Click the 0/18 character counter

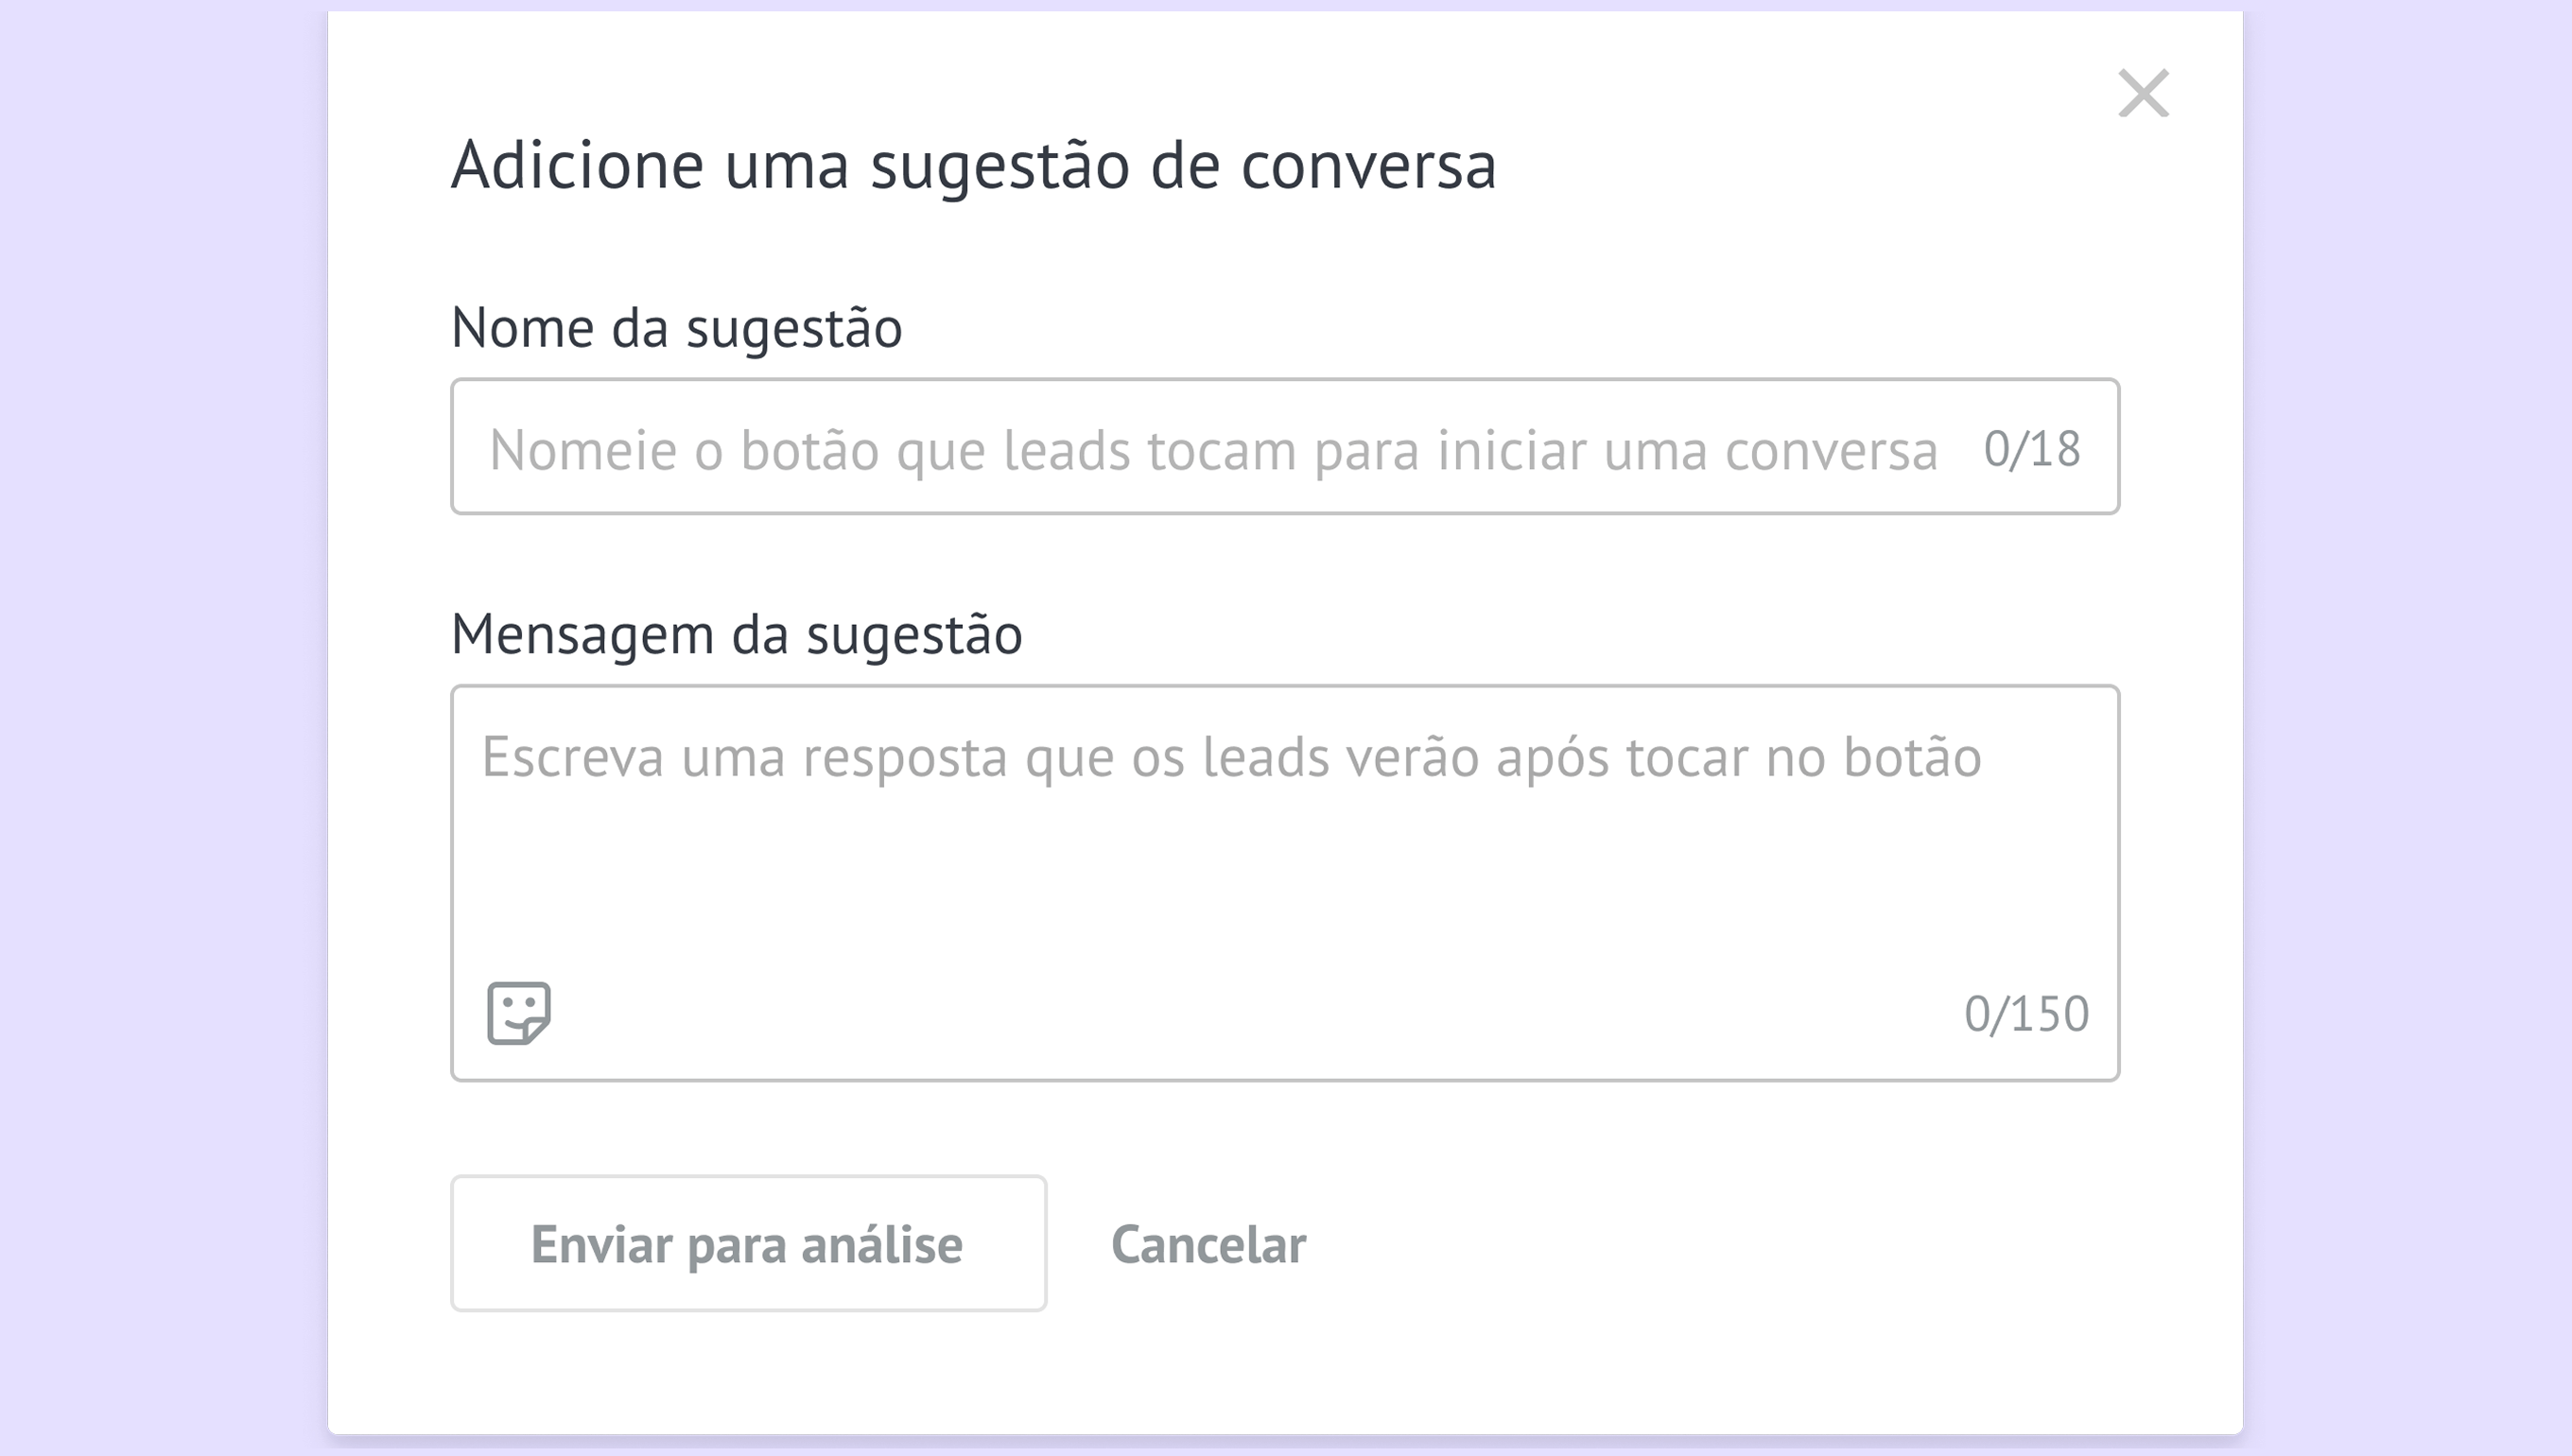pos(2032,449)
